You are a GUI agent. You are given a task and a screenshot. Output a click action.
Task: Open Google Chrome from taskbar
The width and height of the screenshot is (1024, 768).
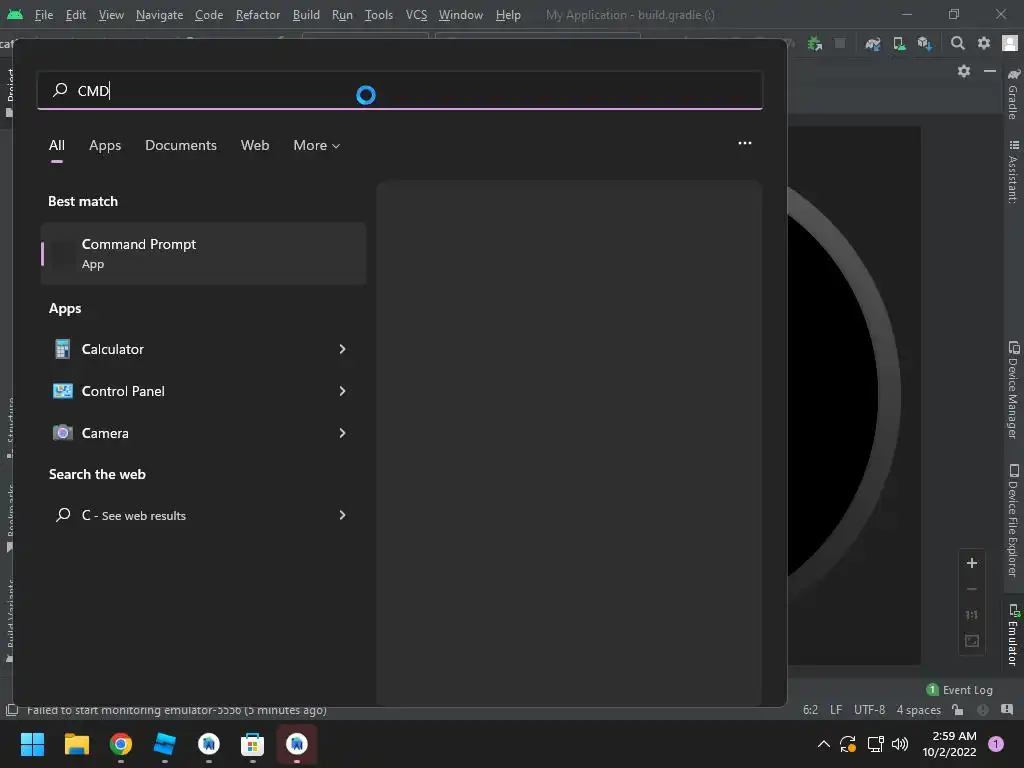coord(121,744)
